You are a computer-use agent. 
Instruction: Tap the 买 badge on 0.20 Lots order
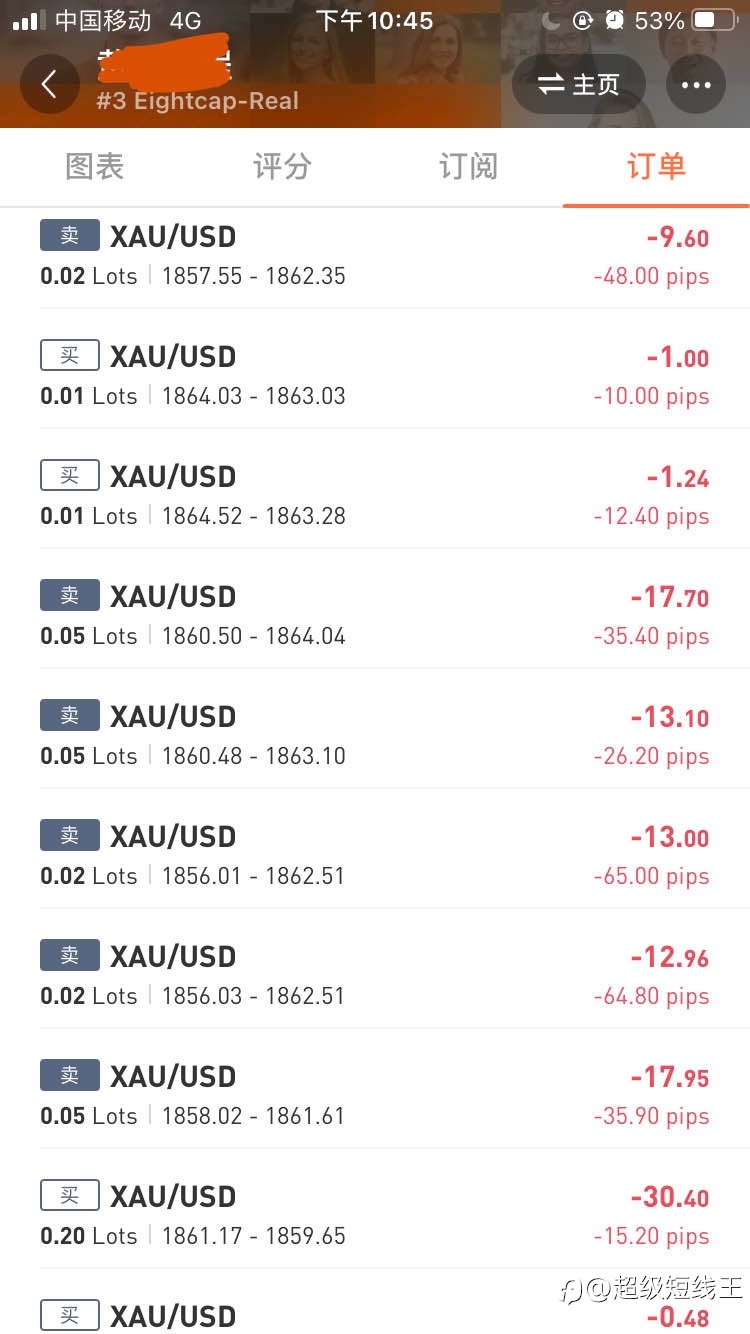tap(70, 1195)
